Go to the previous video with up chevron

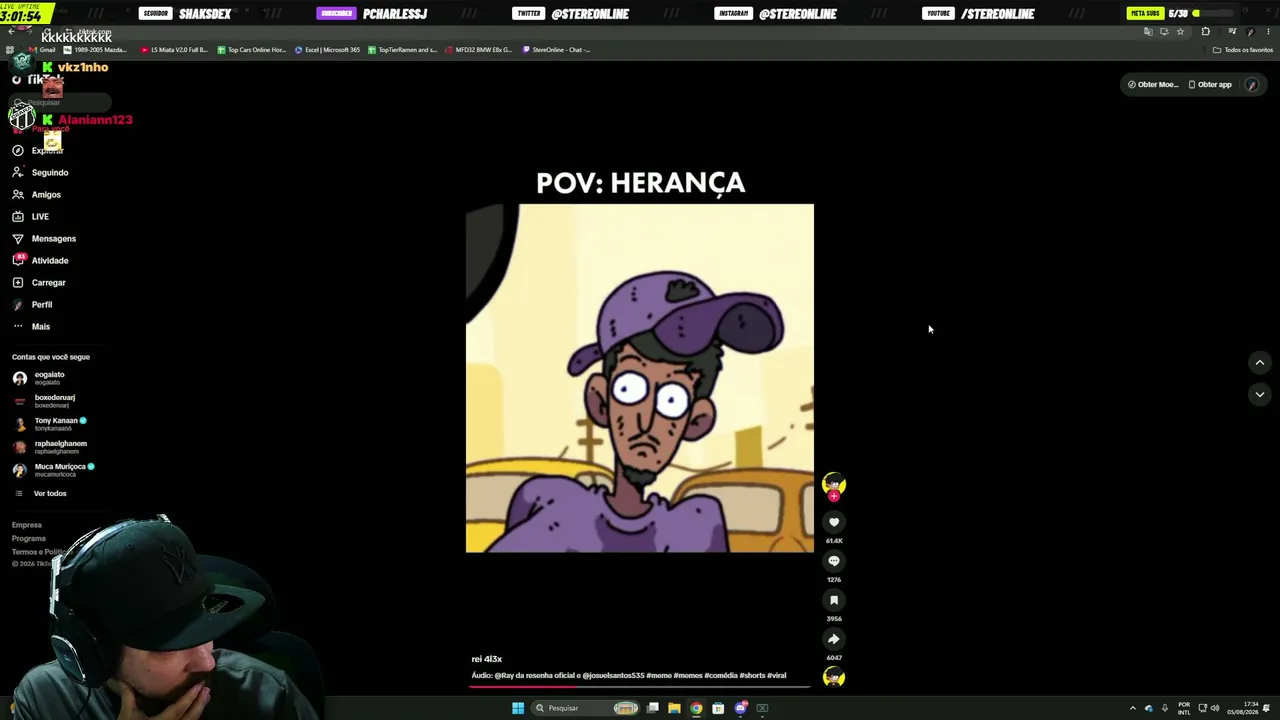[x=1260, y=362]
